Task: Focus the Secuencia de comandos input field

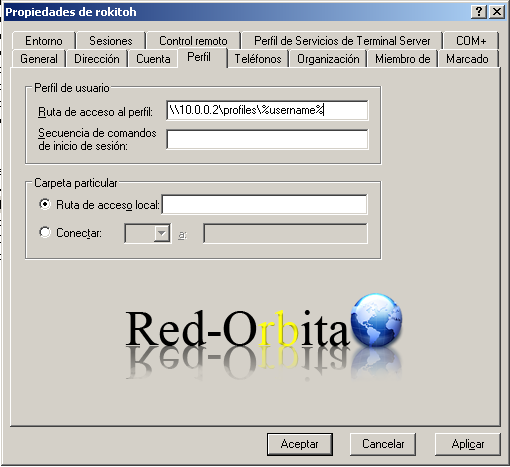Action: pyautogui.click(x=267, y=139)
